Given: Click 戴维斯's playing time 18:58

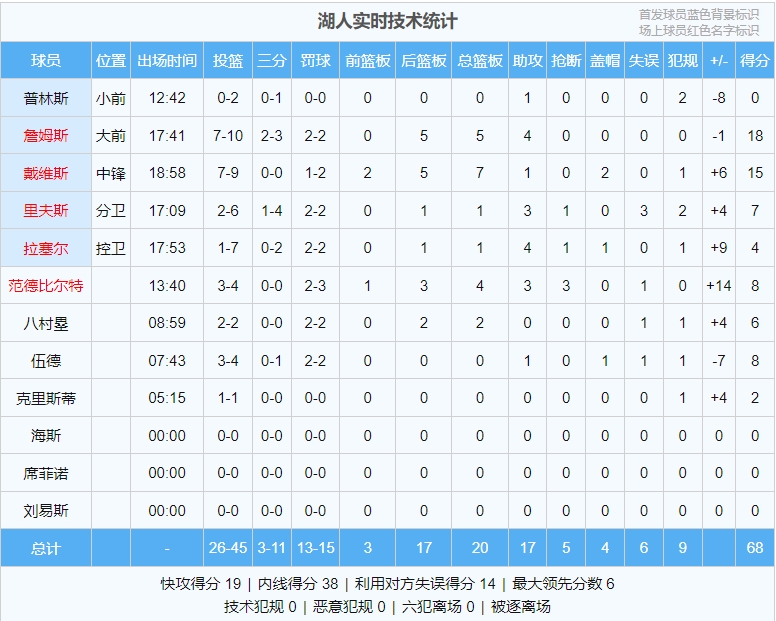Looking at the screenshot, I should [167, 173].
